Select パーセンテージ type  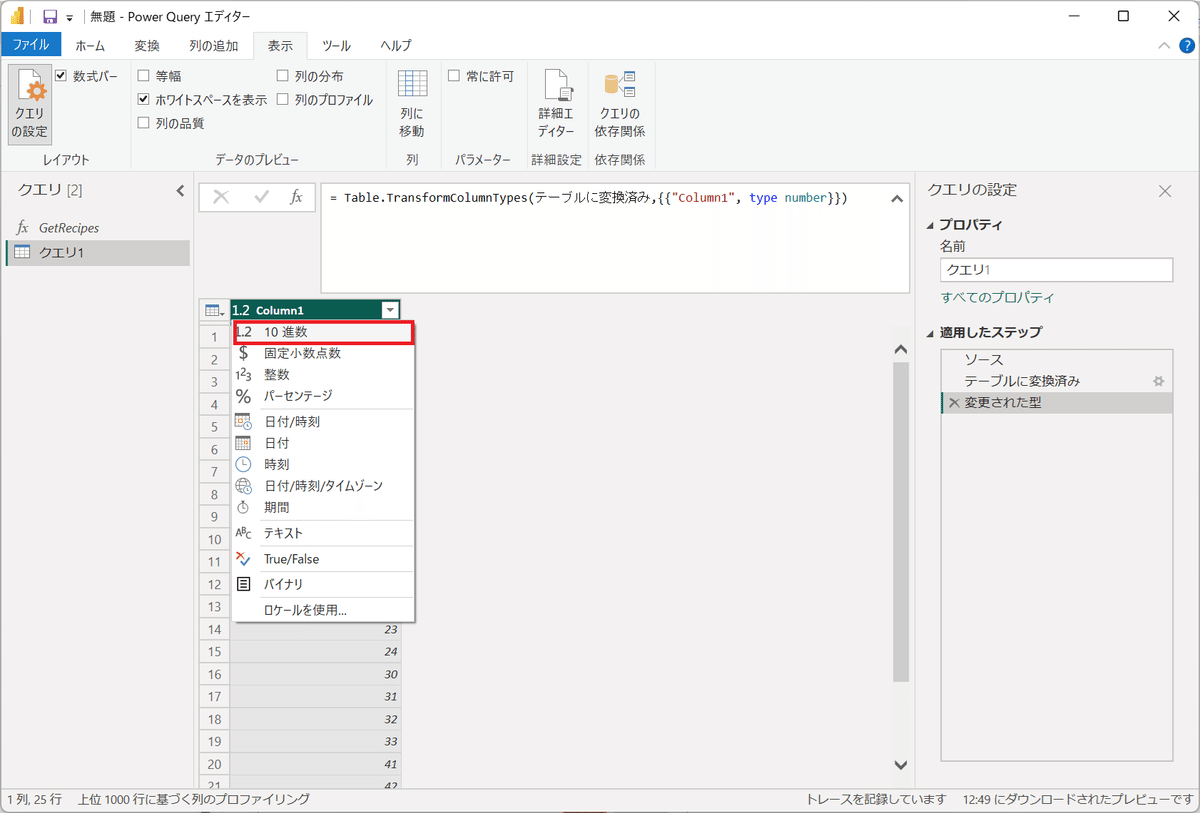[x=323, y=396]
